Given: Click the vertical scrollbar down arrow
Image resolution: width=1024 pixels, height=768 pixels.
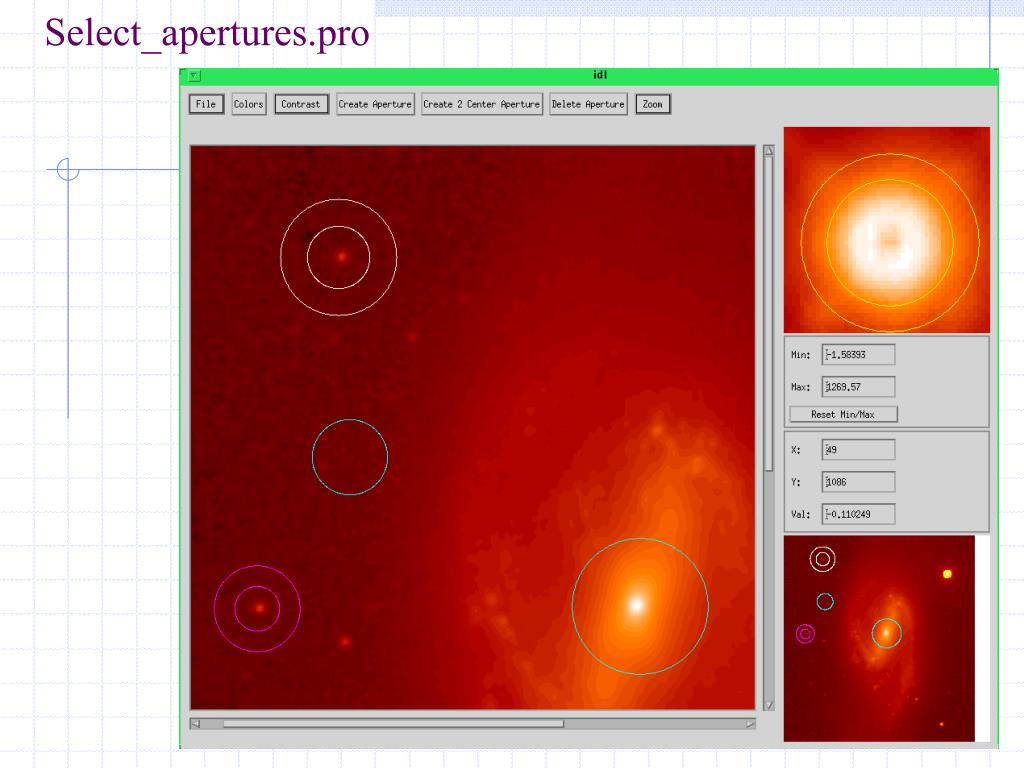Looking at the screenshot, I should (x=769, y=705).
